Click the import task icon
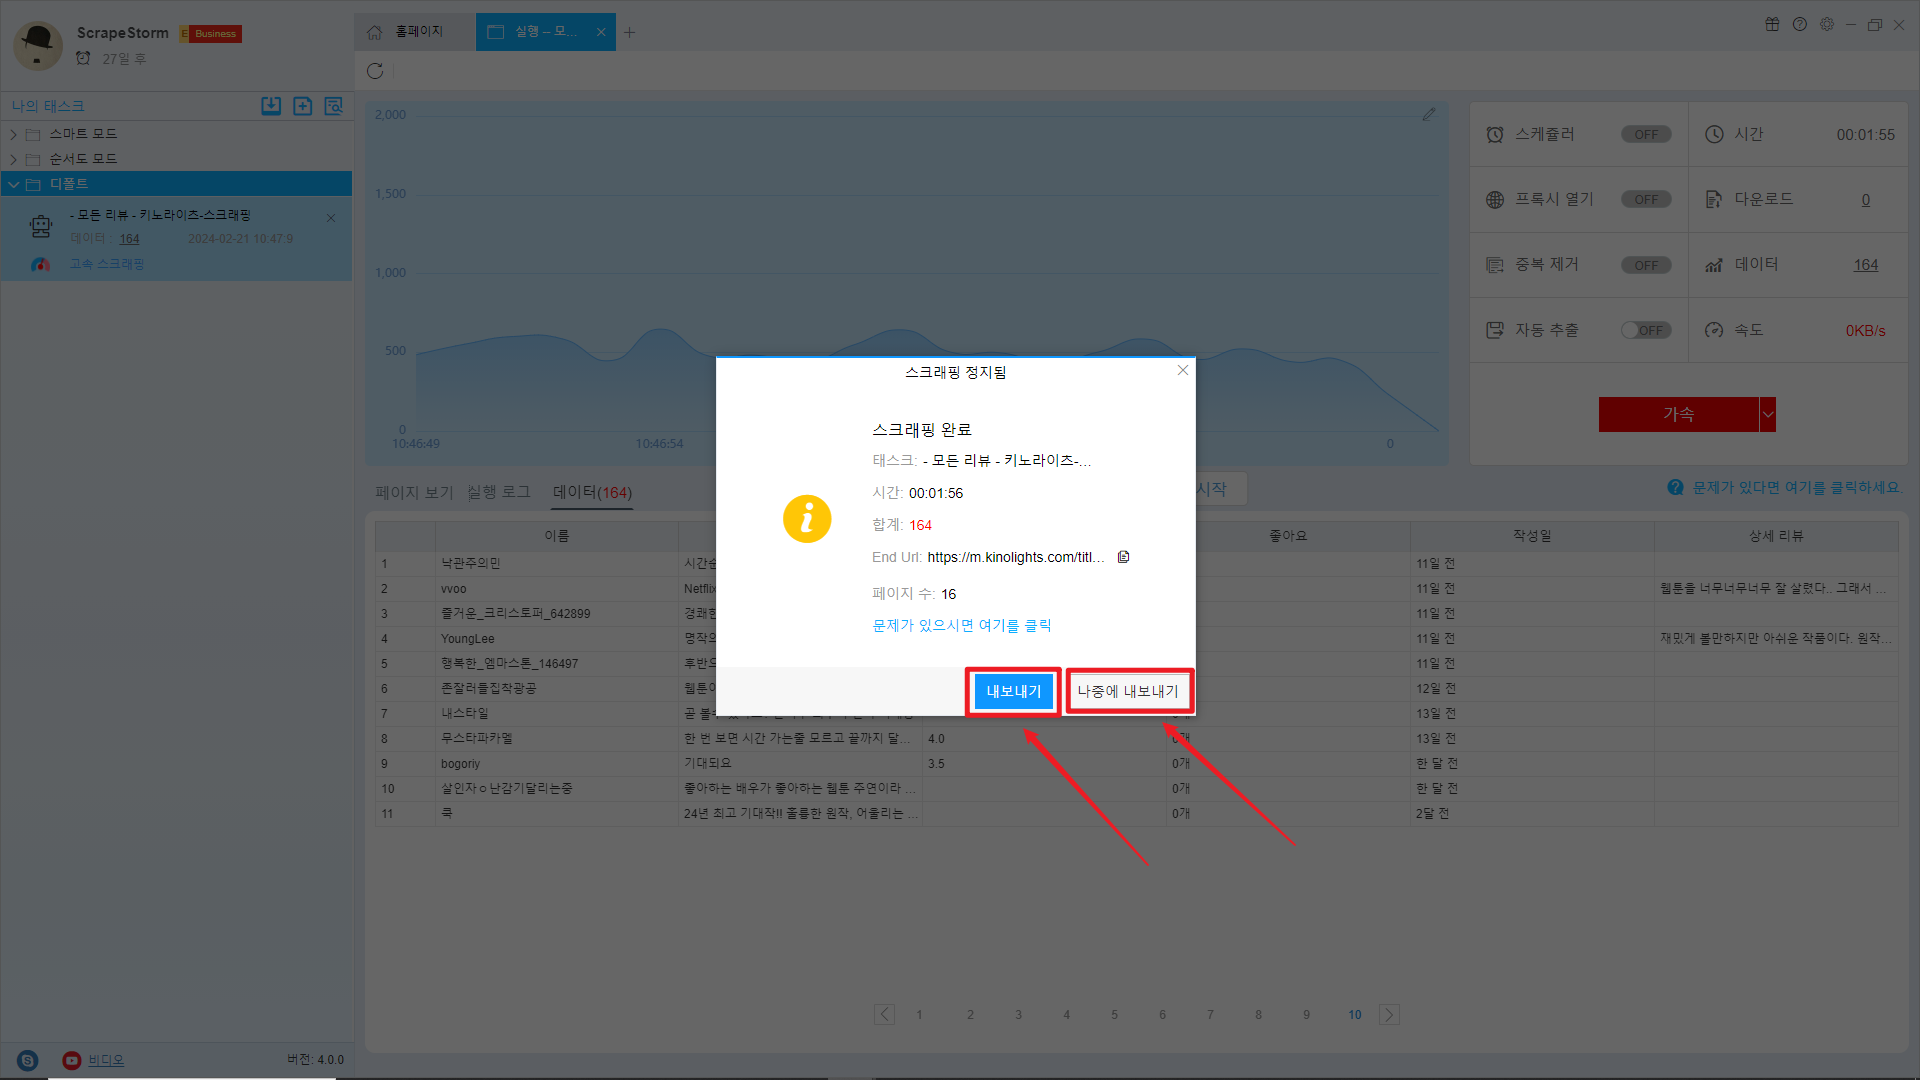 coord(271,106)
